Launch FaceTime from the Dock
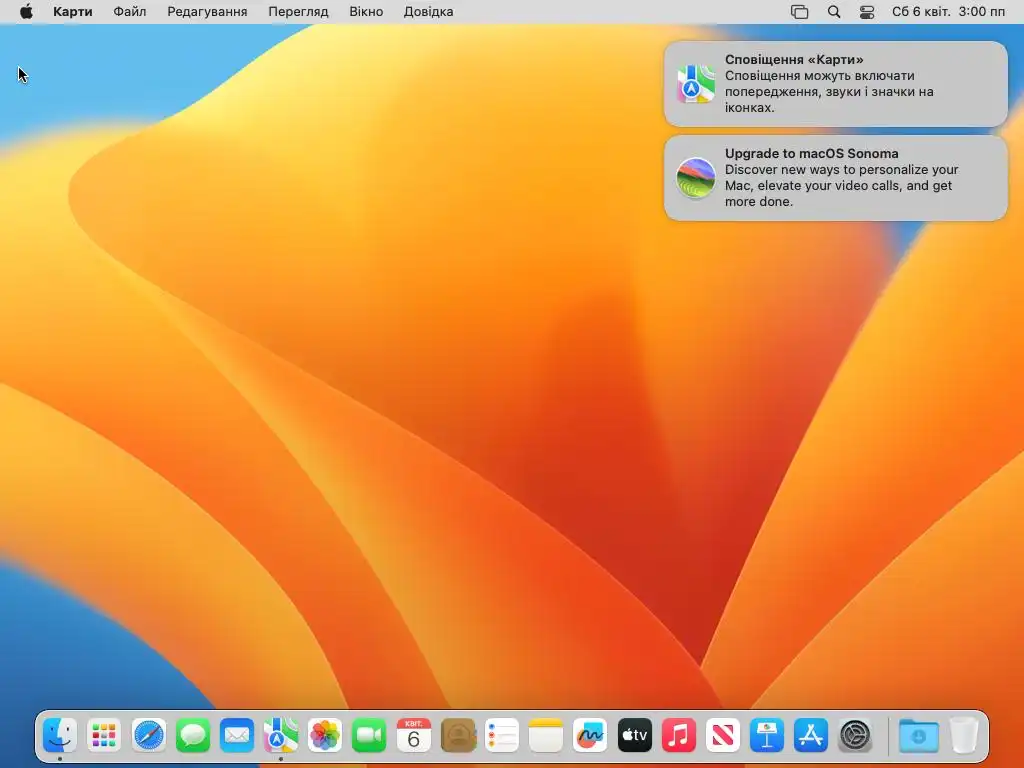The width and height of the screenshot is (1024, 768). pos(369,735)
